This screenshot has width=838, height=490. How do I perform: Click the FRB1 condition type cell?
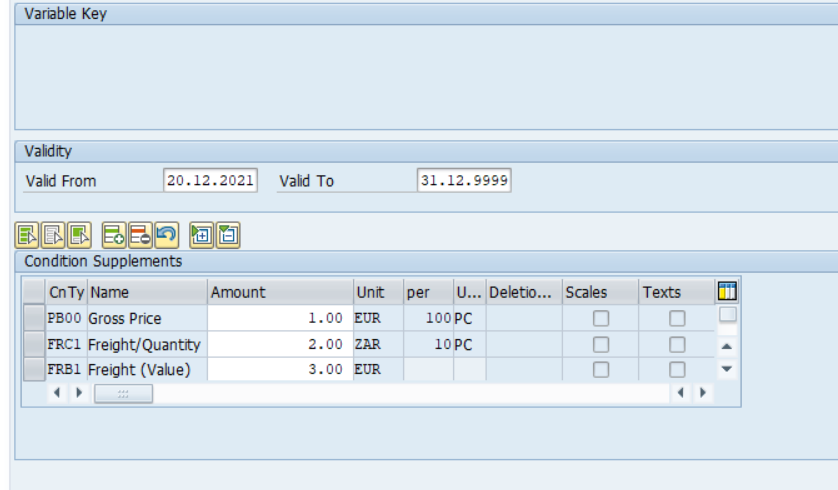coord(64,369)
